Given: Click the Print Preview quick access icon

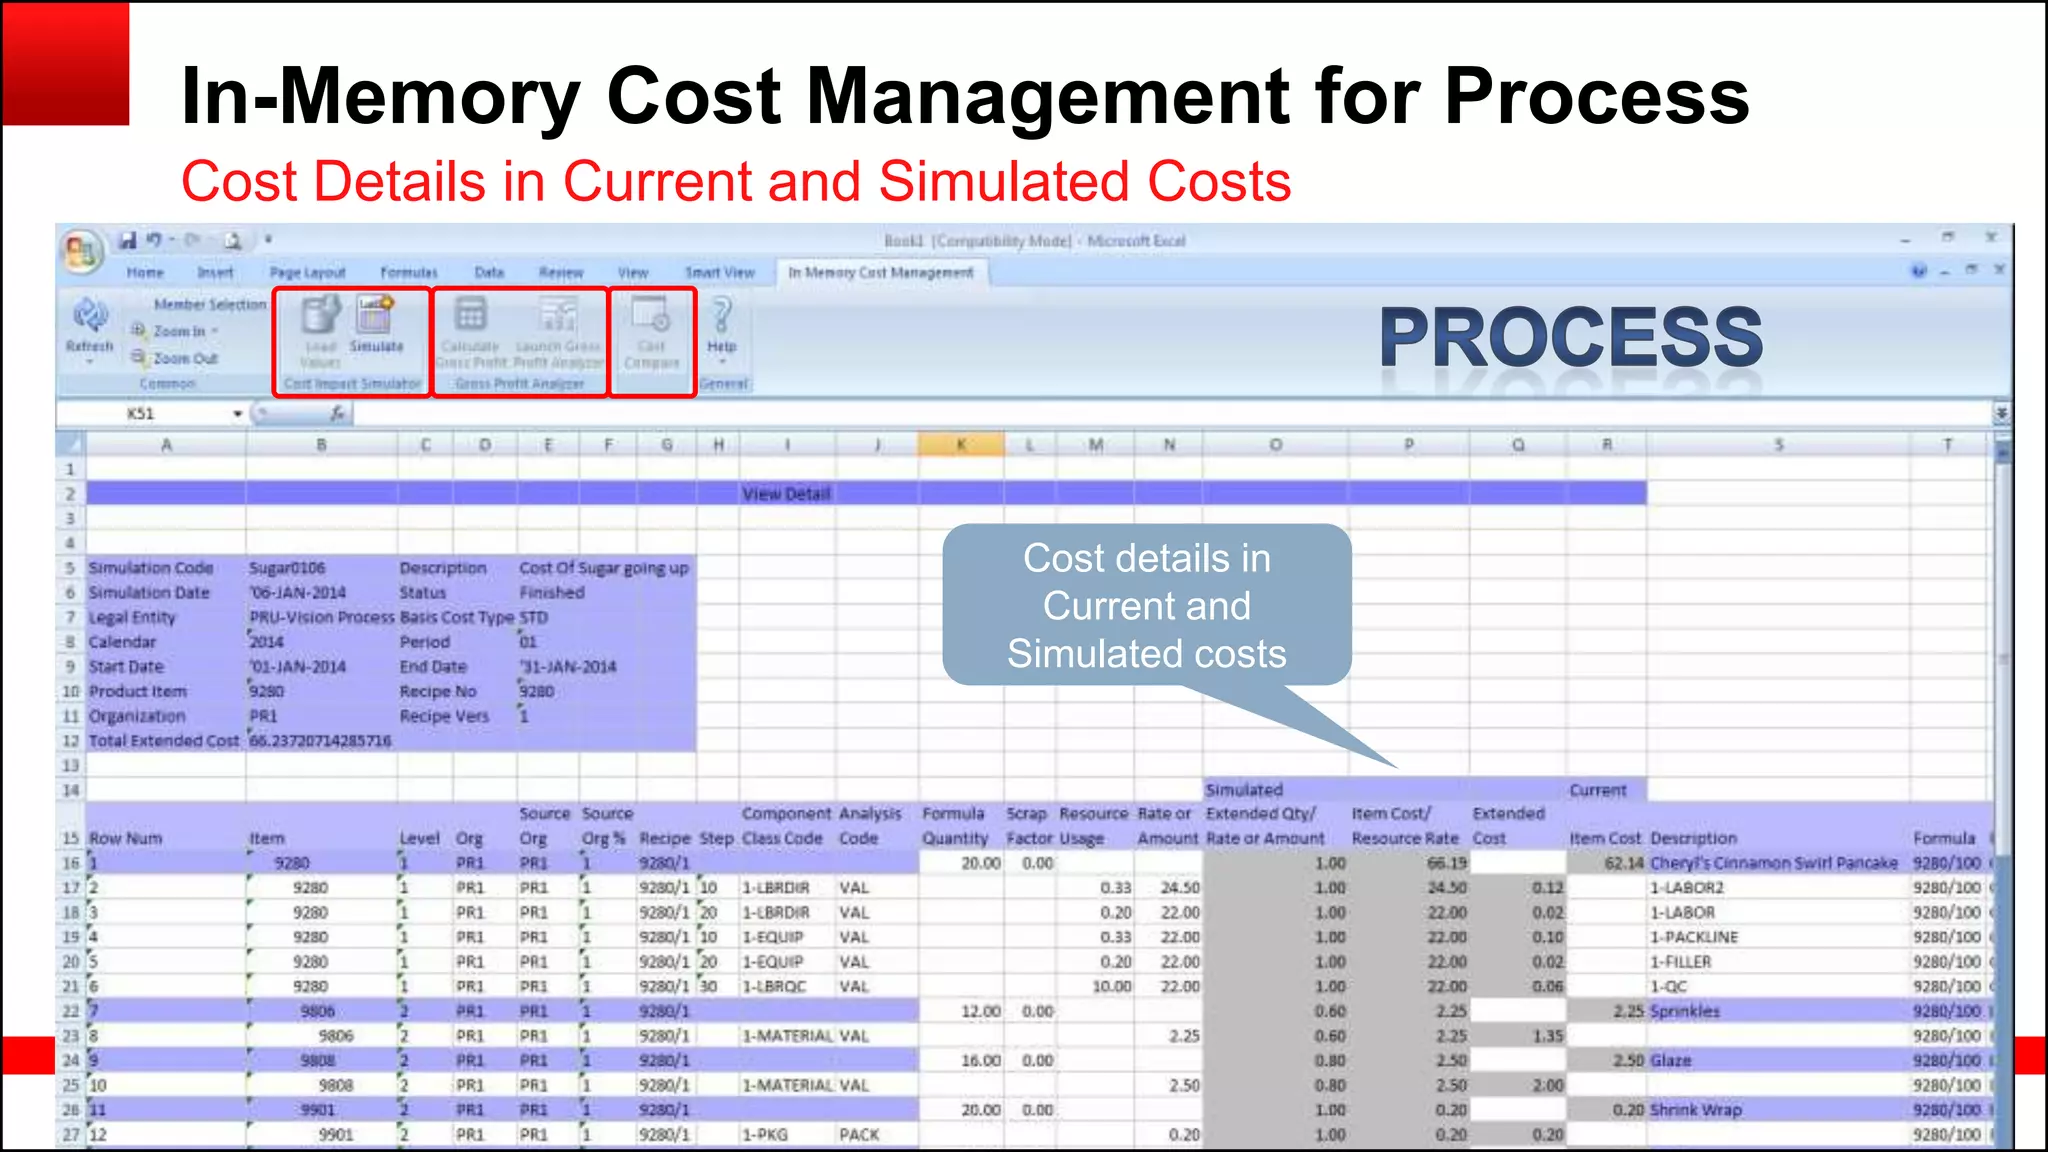Looking at the screenshot, I should pyautogui.click(x=233, y=240).
